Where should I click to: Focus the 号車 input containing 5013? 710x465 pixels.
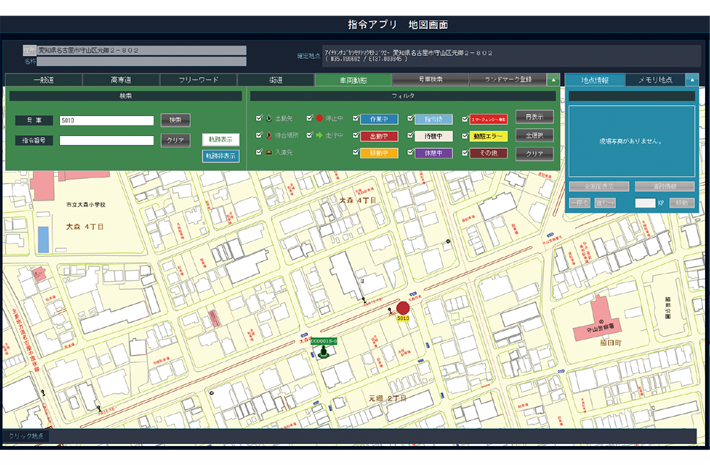tap(107, 120)
